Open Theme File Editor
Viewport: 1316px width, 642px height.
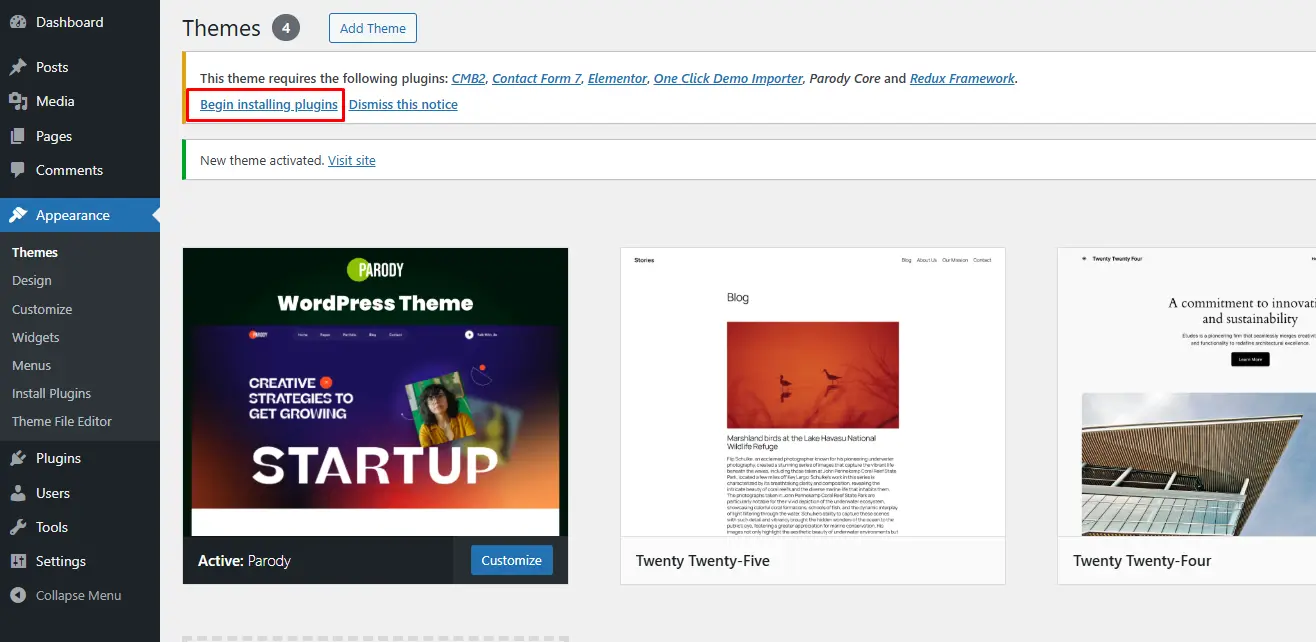click(62, 421)
